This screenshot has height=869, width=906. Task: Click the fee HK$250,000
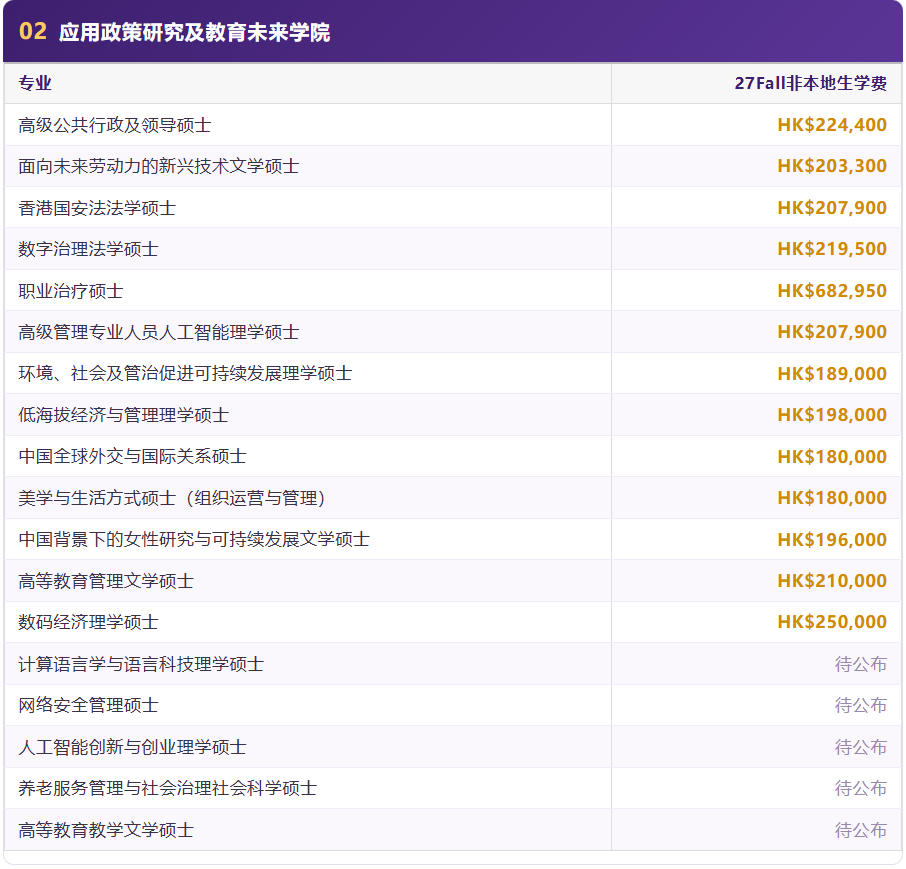(x=832, y=622)
